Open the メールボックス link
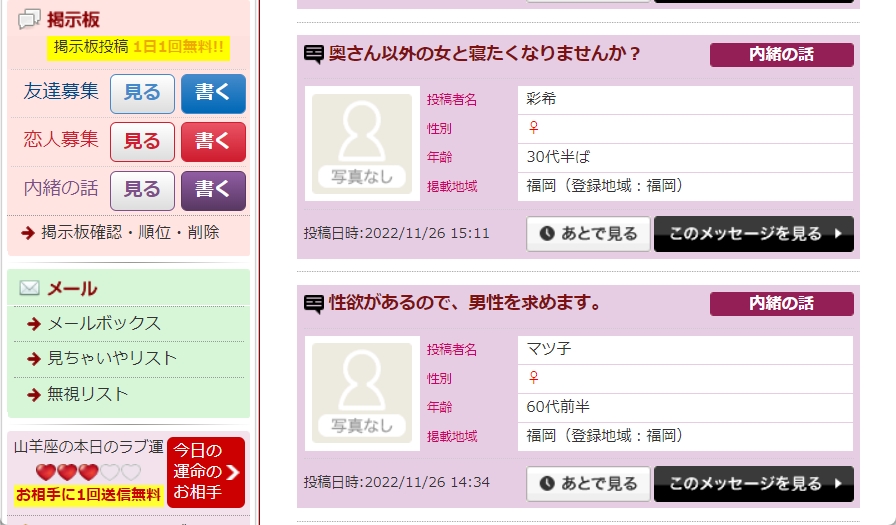Screen dimensions: 896x525 pyautogui.click(x=104, y=323)
